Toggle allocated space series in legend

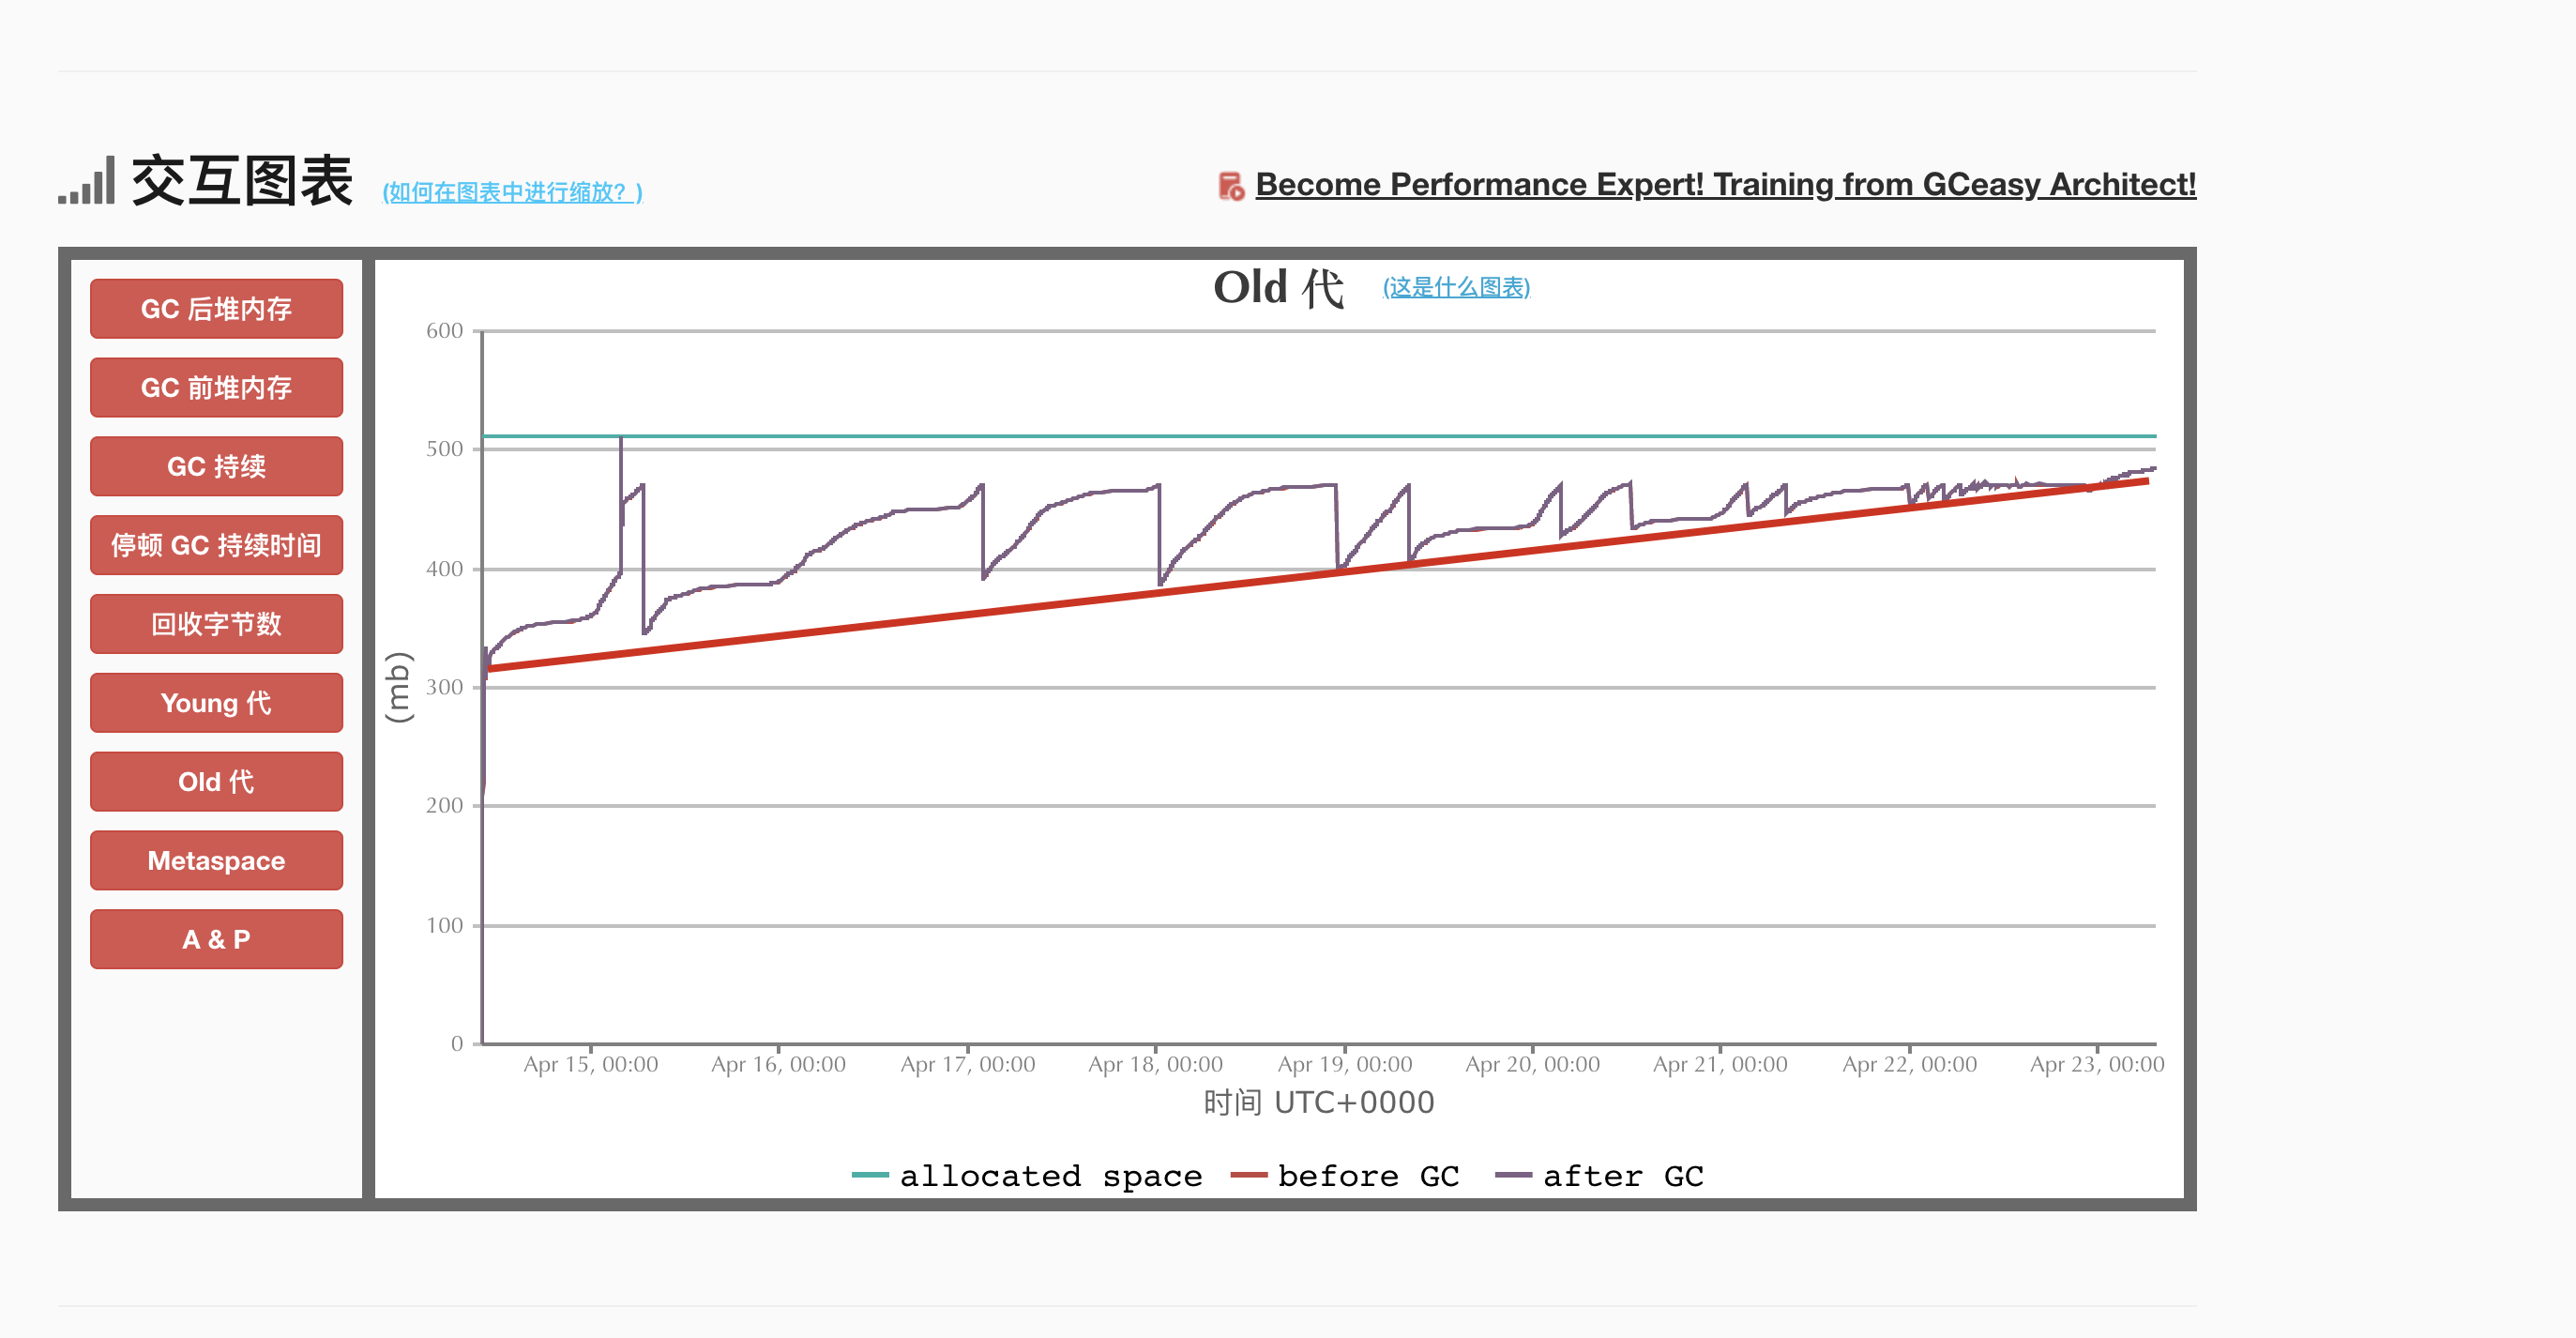pos(1050,1176)
